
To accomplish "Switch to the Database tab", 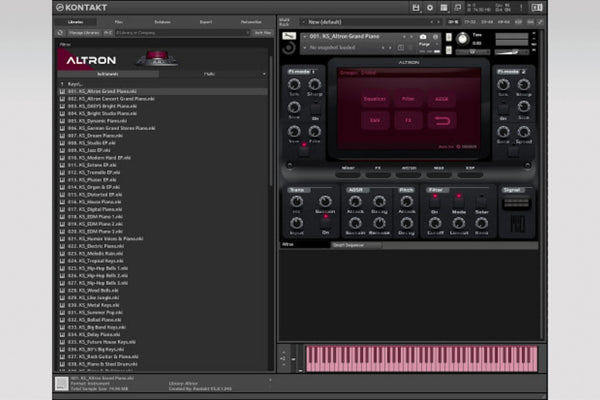I will (162, 22).
